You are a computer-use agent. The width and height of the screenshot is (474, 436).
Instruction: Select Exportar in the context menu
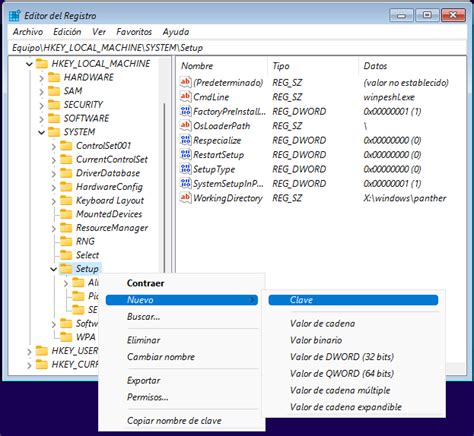coord(182,380)
